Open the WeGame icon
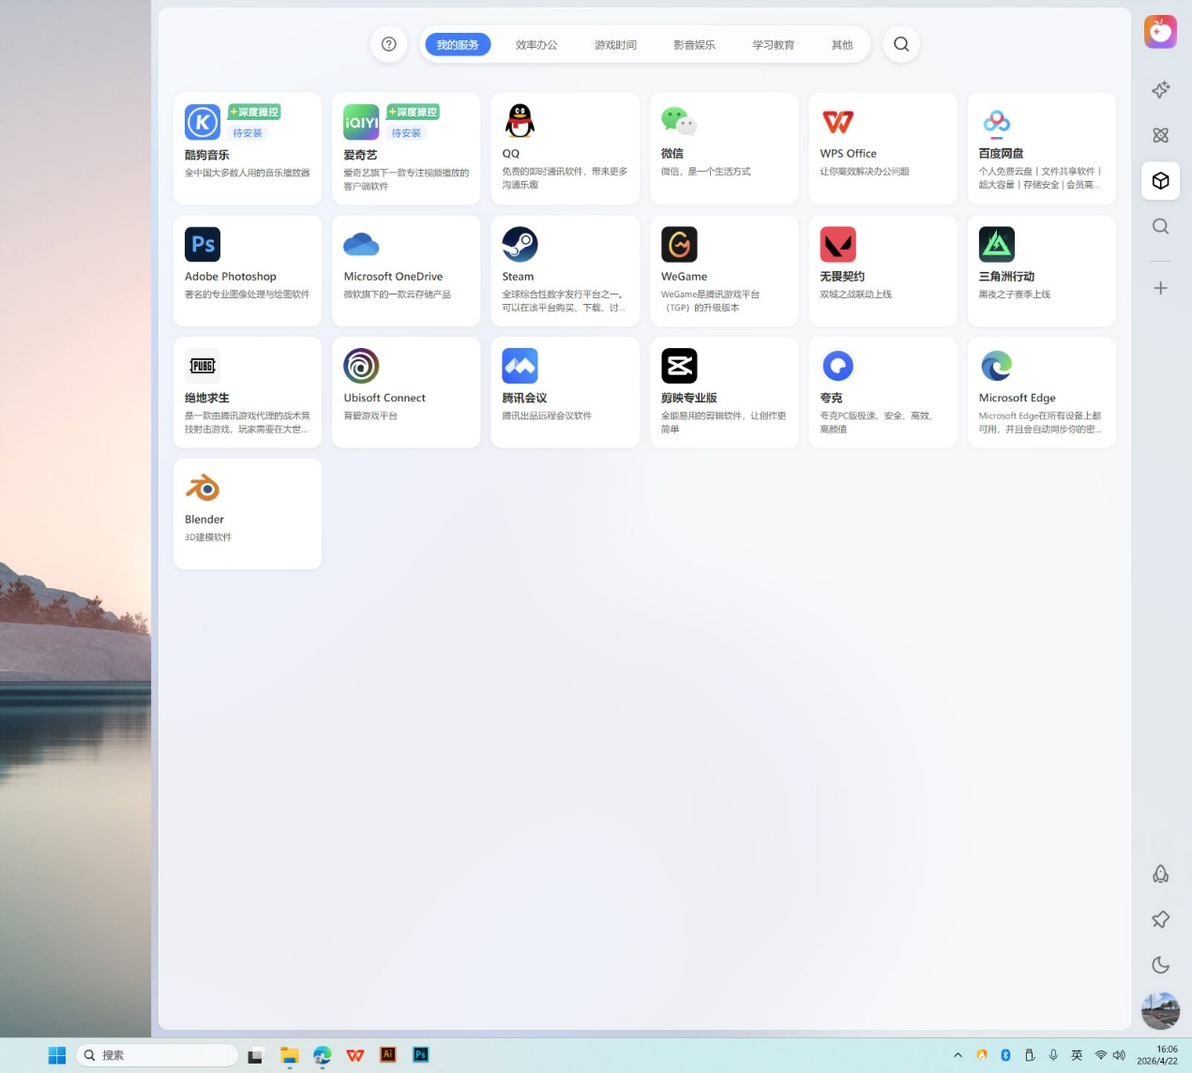 (679, 244)
